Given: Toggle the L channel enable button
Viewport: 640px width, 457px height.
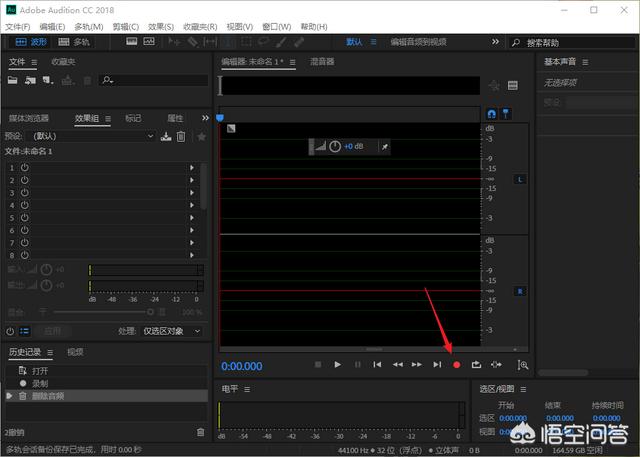Looking at the screenshot, I should pos(519,179).
